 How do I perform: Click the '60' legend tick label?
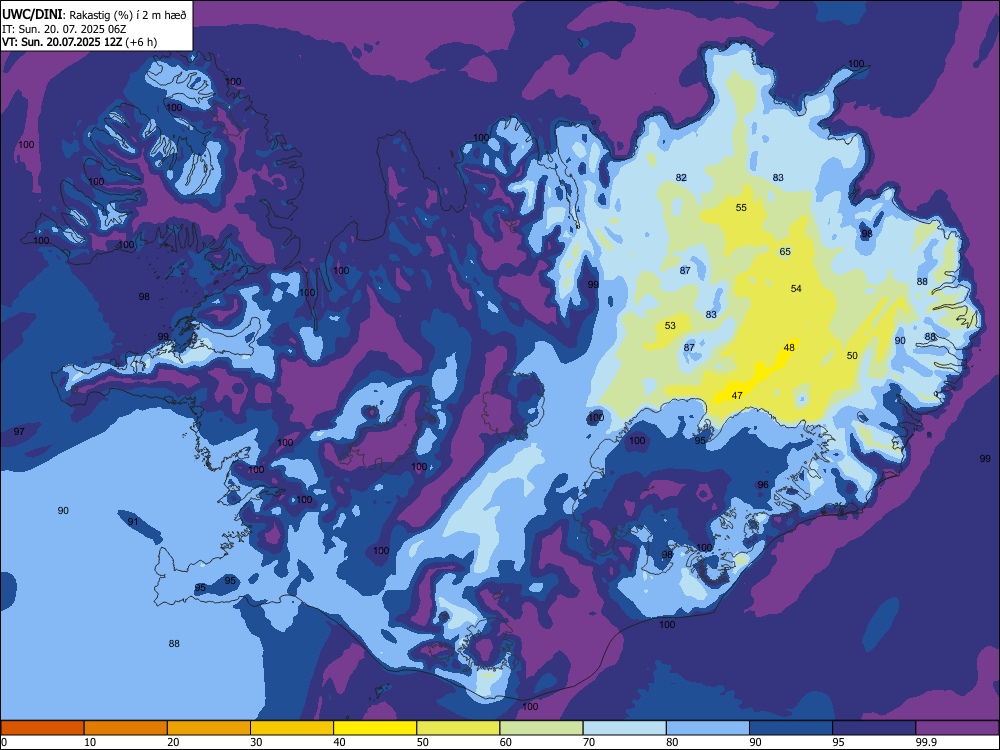coord(506,742)
